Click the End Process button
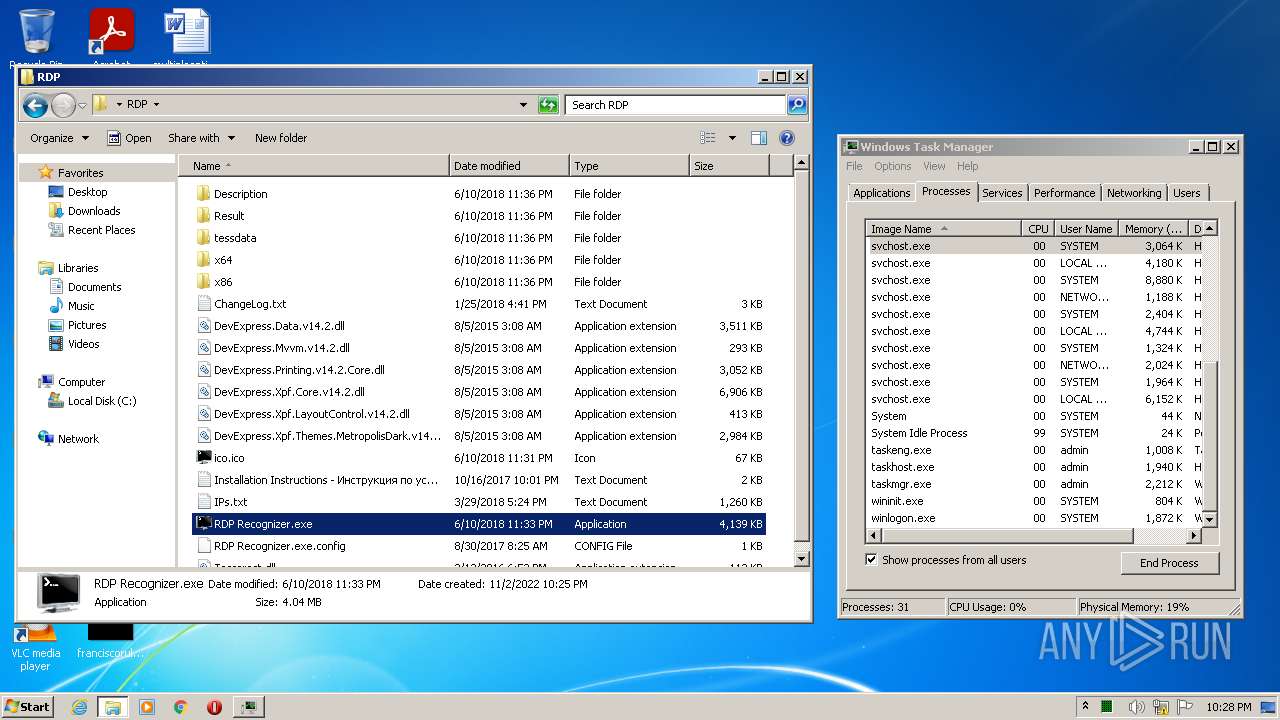The width and height of the screenshot is (1280, 720). pos(1169,563)
